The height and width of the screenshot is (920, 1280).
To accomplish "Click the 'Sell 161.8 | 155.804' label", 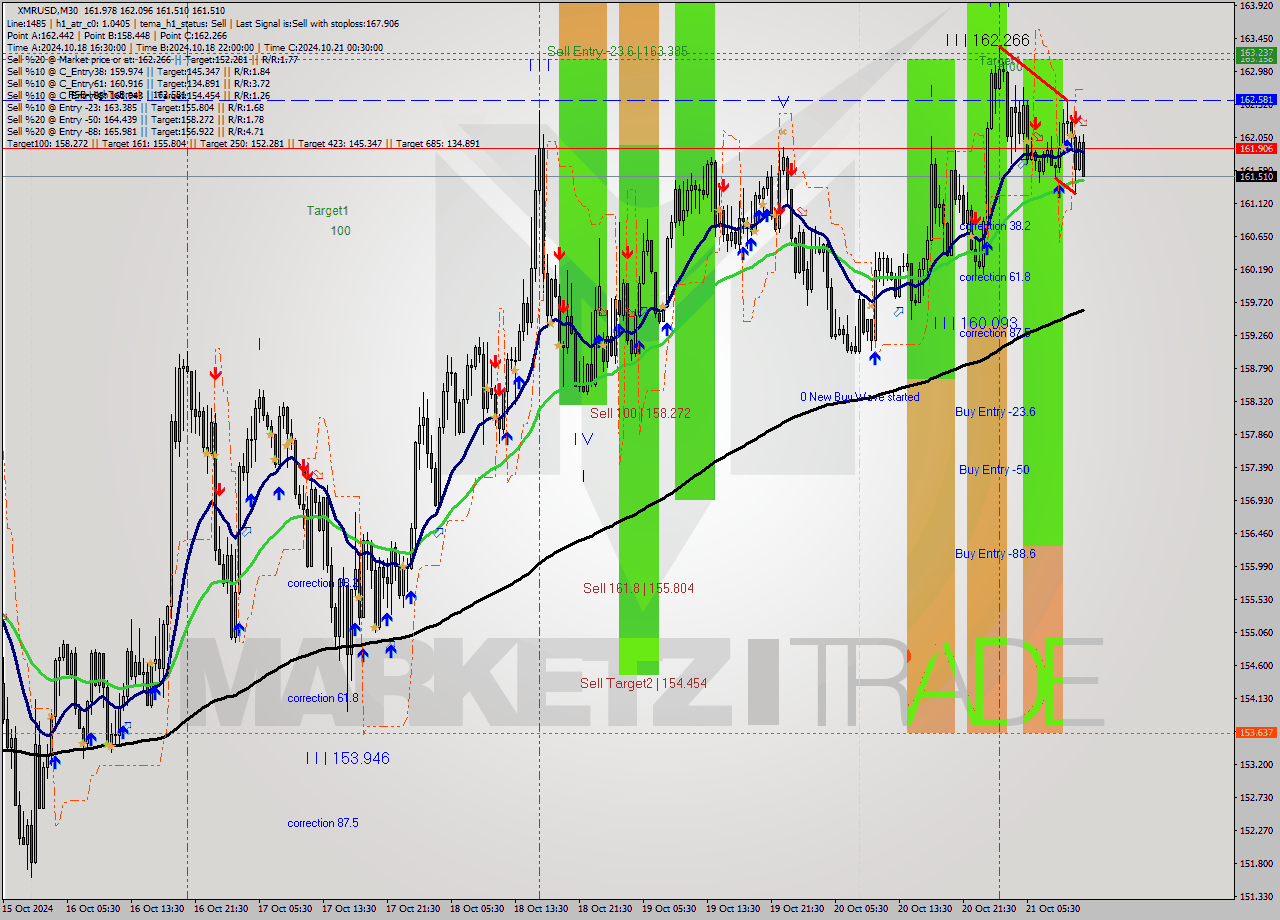I will pyautogui.click(x=638, y=588).
